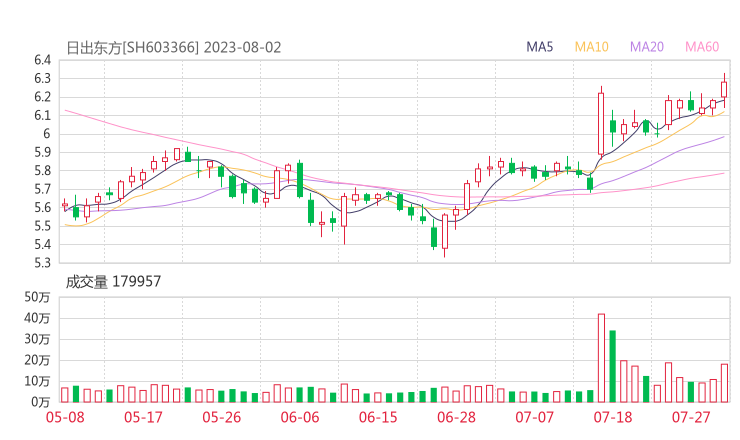Viewport: 740px width, 440px height.
Task: Click the last red volume bar on the right
Action: [x=724, y=383]
